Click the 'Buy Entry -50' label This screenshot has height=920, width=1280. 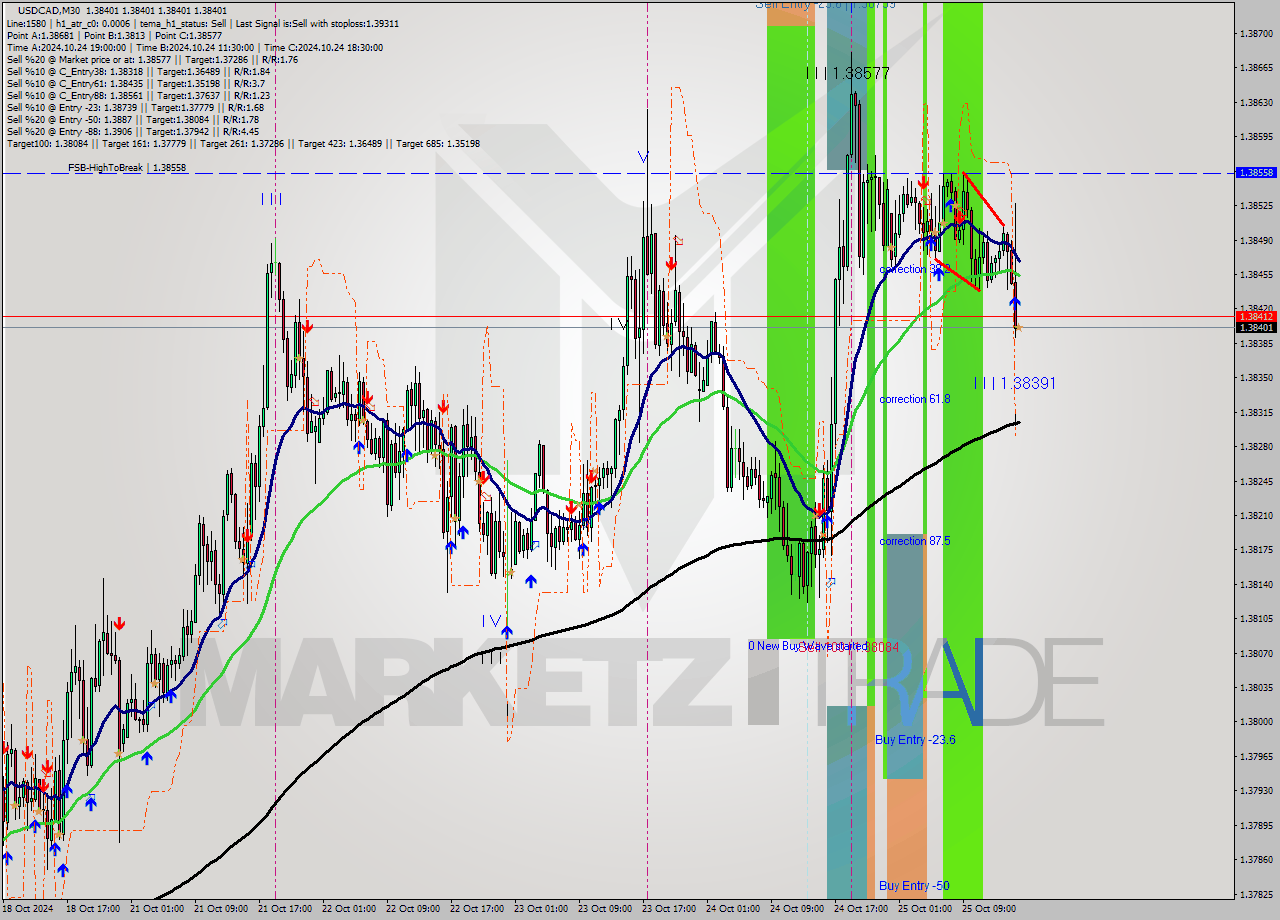914,886
